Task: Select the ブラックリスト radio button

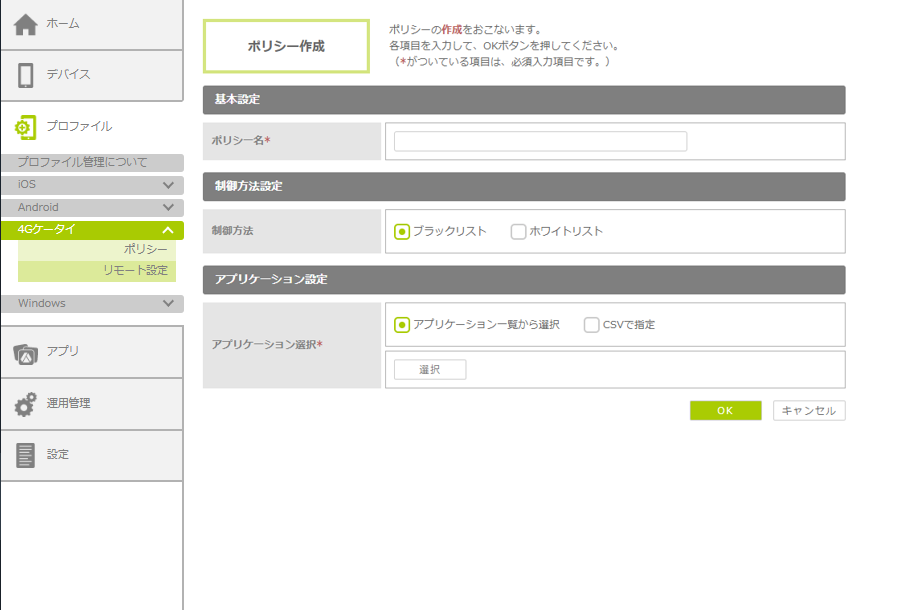Action: click(402, 232)
